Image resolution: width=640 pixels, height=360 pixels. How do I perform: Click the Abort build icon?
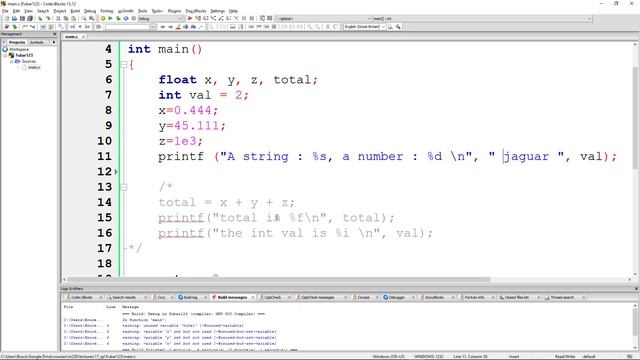pyautogui.click(x=133, y=18)
